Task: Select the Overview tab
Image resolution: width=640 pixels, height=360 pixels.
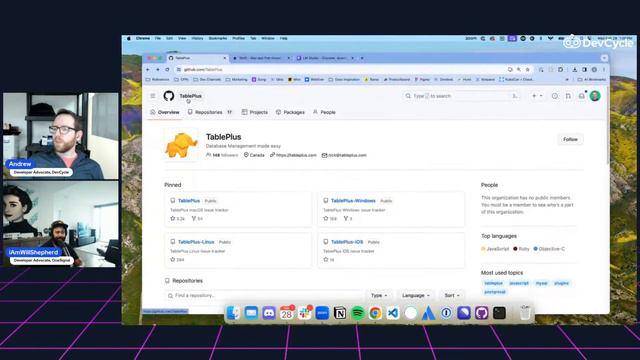Action: (164, 112)
